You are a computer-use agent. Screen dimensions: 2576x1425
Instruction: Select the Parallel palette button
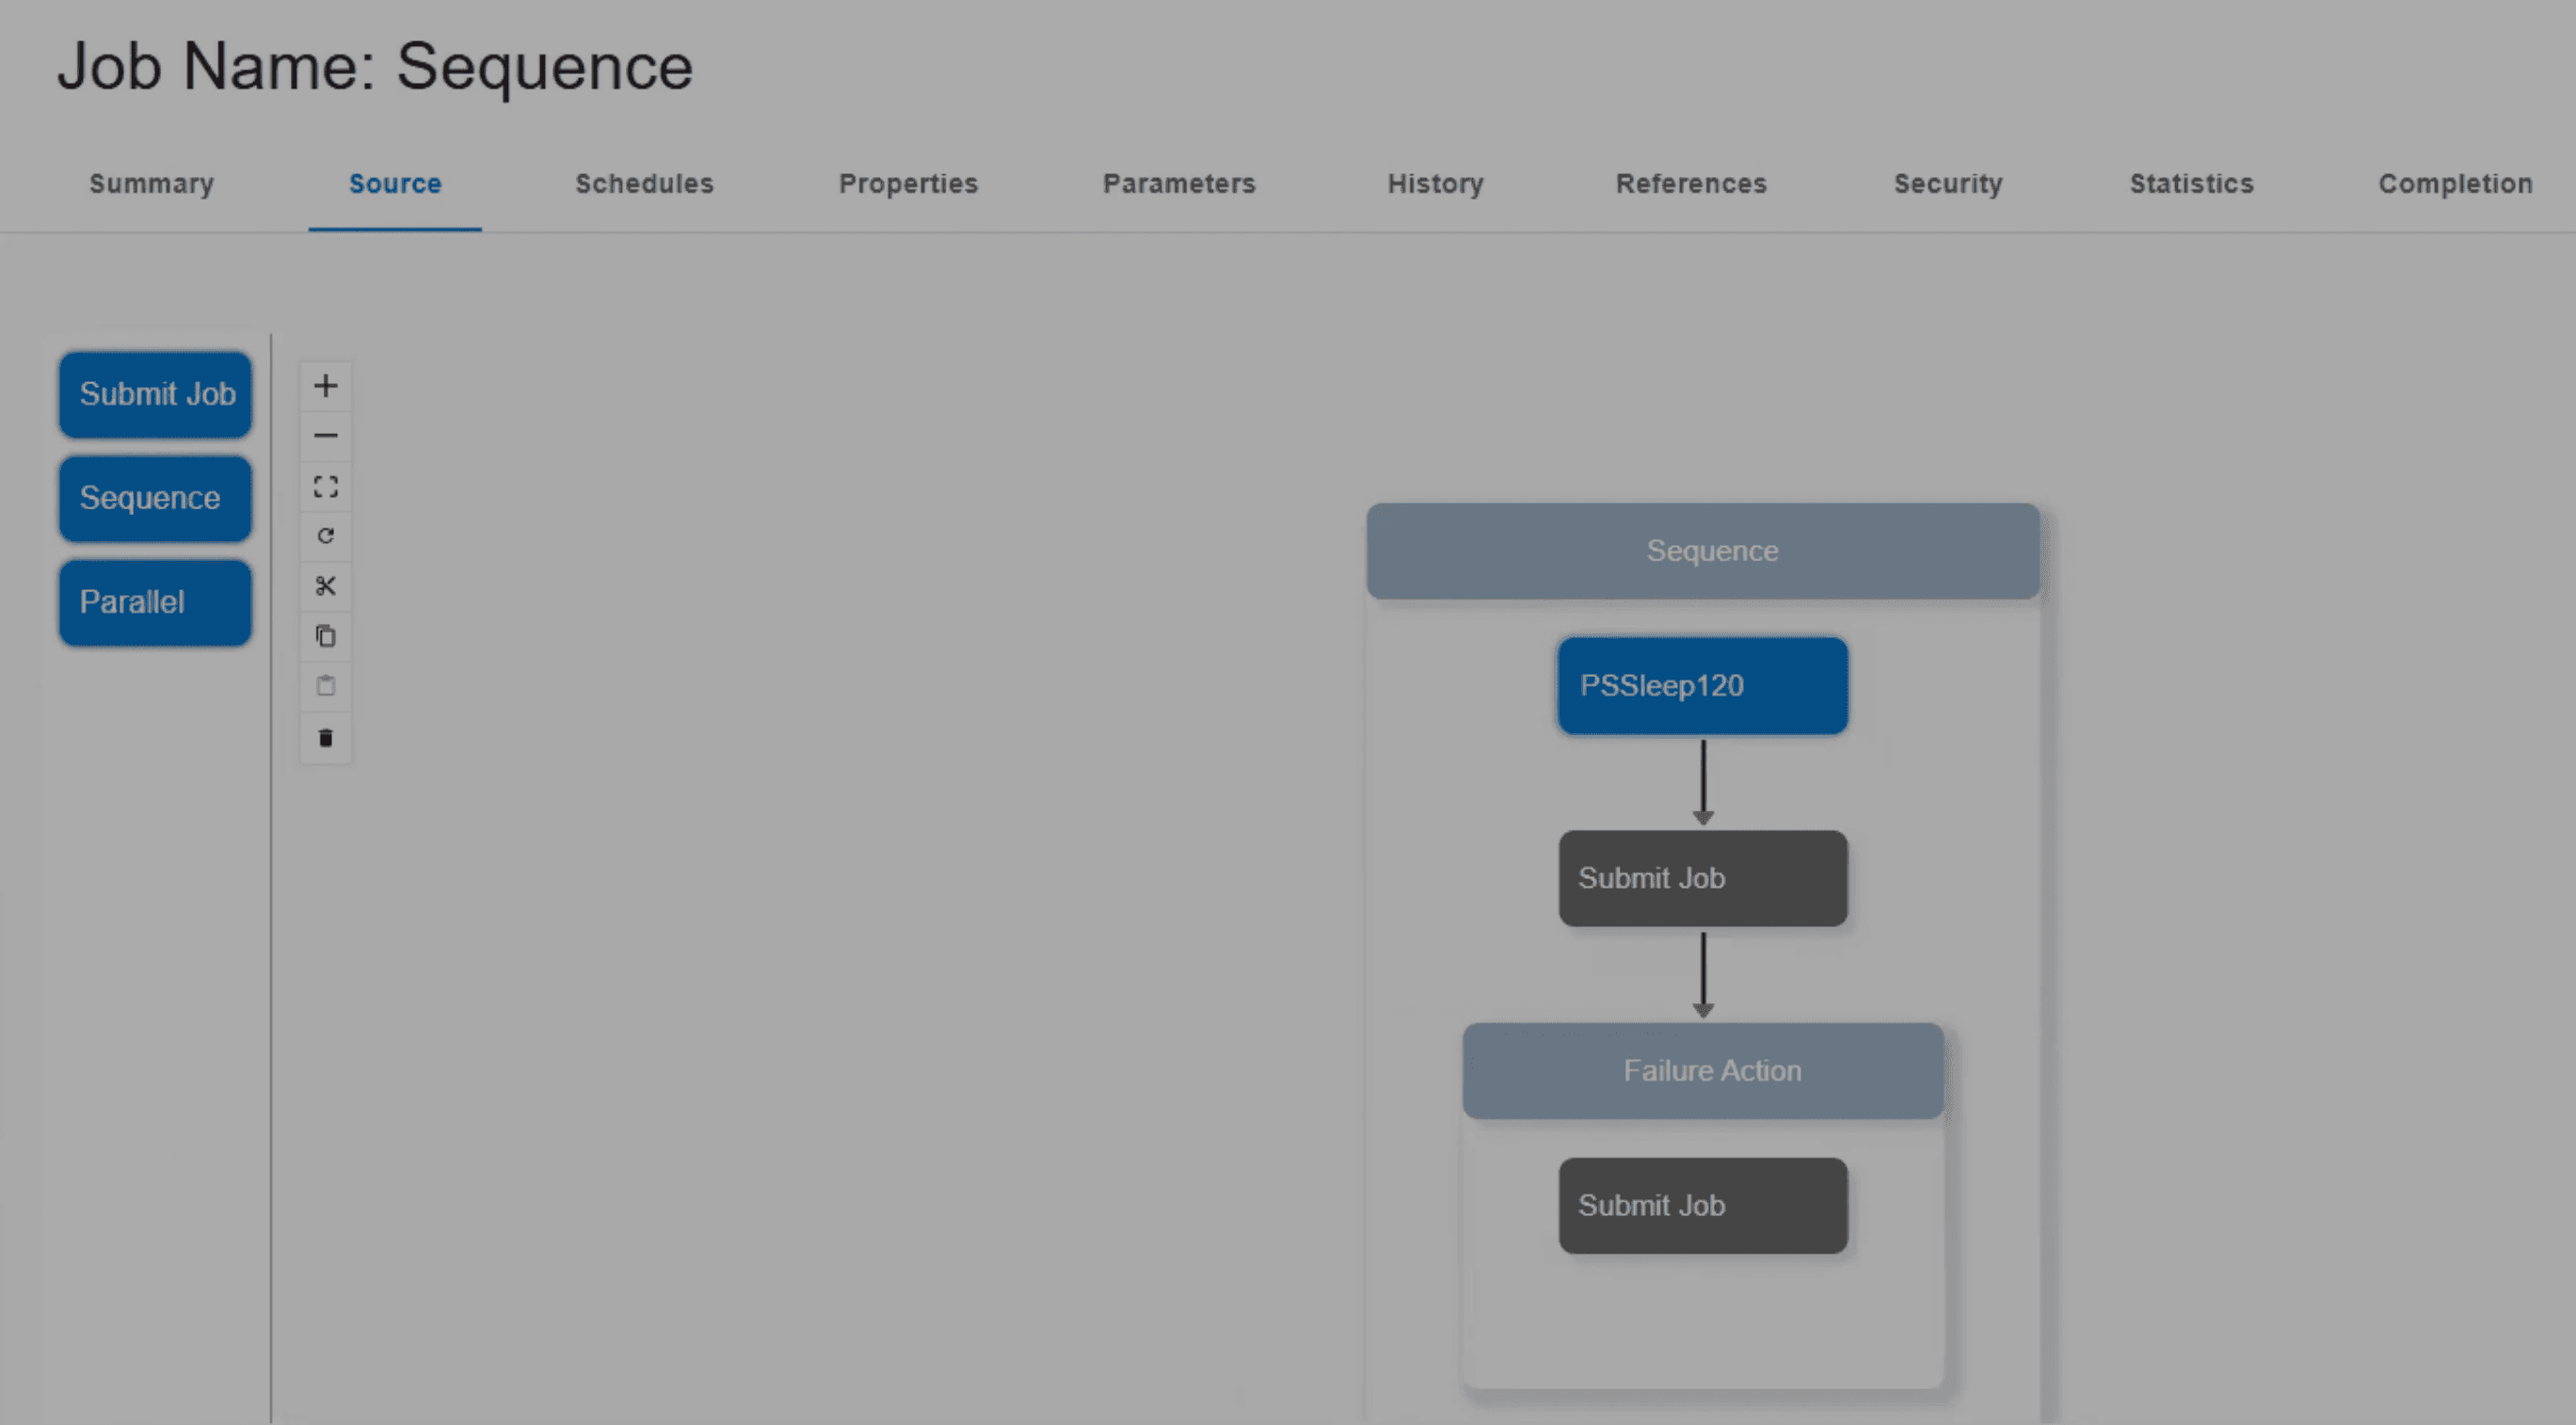156,602
